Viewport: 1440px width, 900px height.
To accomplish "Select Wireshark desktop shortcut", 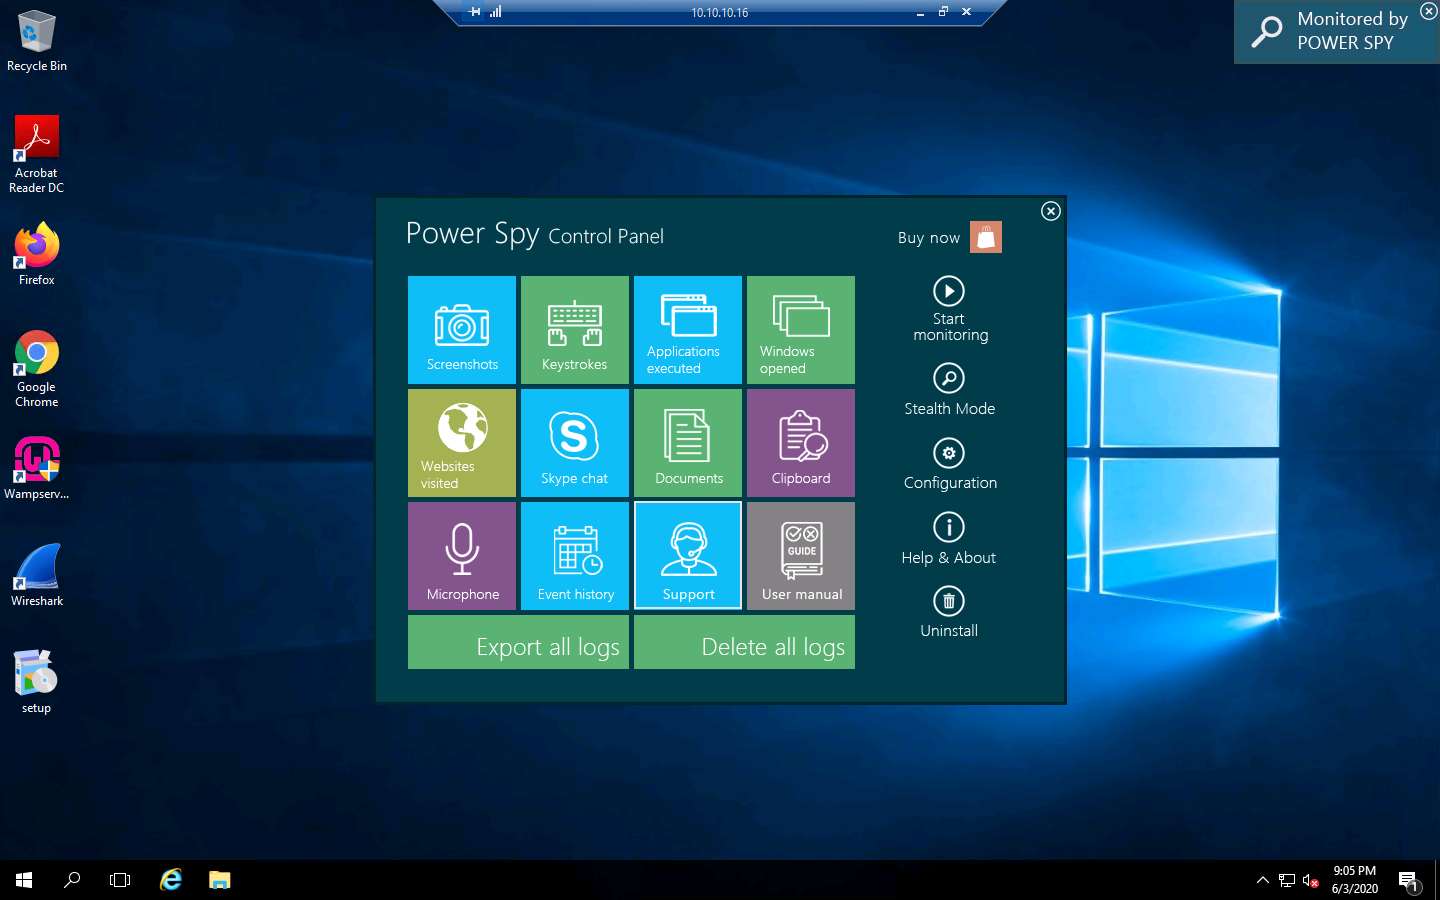I will (37, 575).
